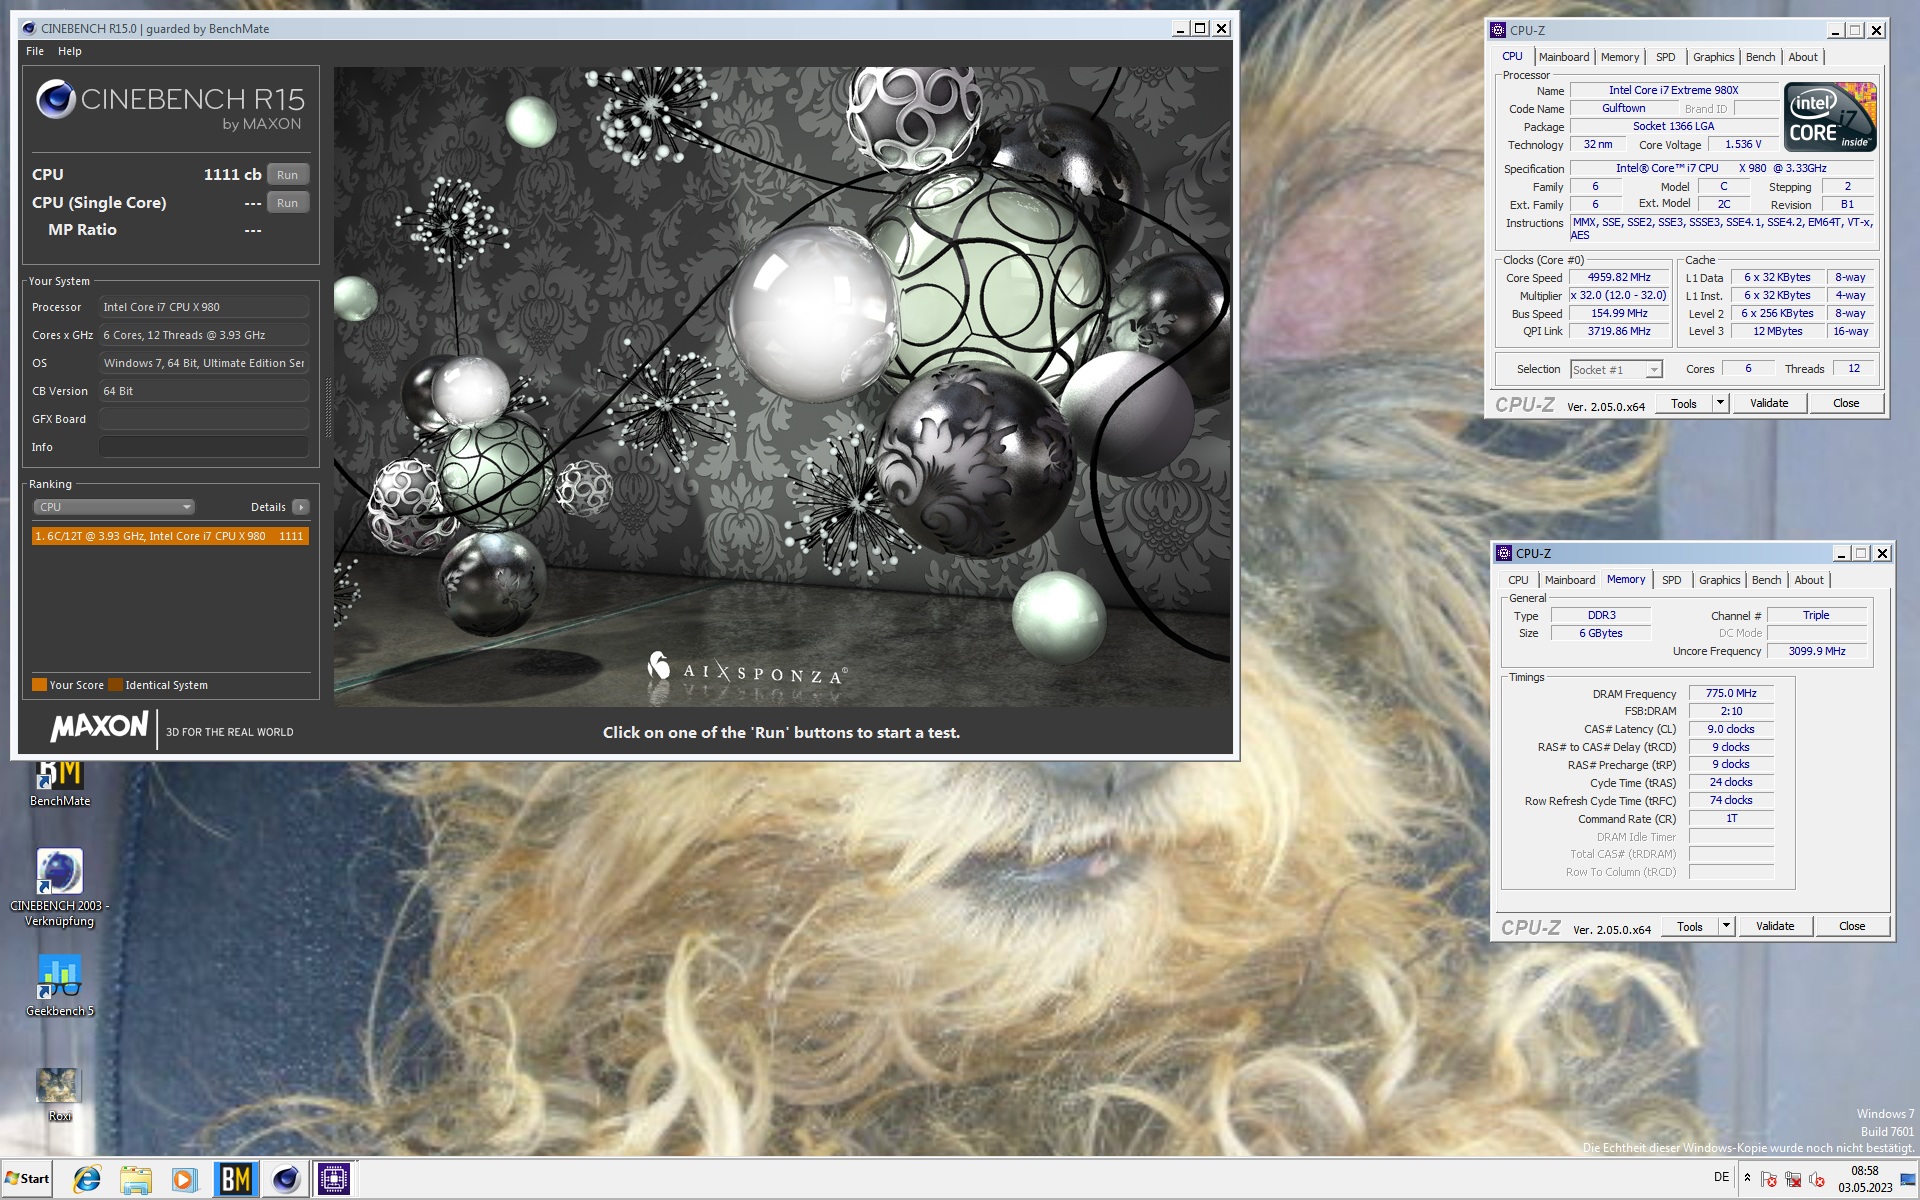Image resolution: width=1920 pixels, height=1200 pixels.
Task: Click the Cinebench R15 logo sphere
Action: point(56,99)
